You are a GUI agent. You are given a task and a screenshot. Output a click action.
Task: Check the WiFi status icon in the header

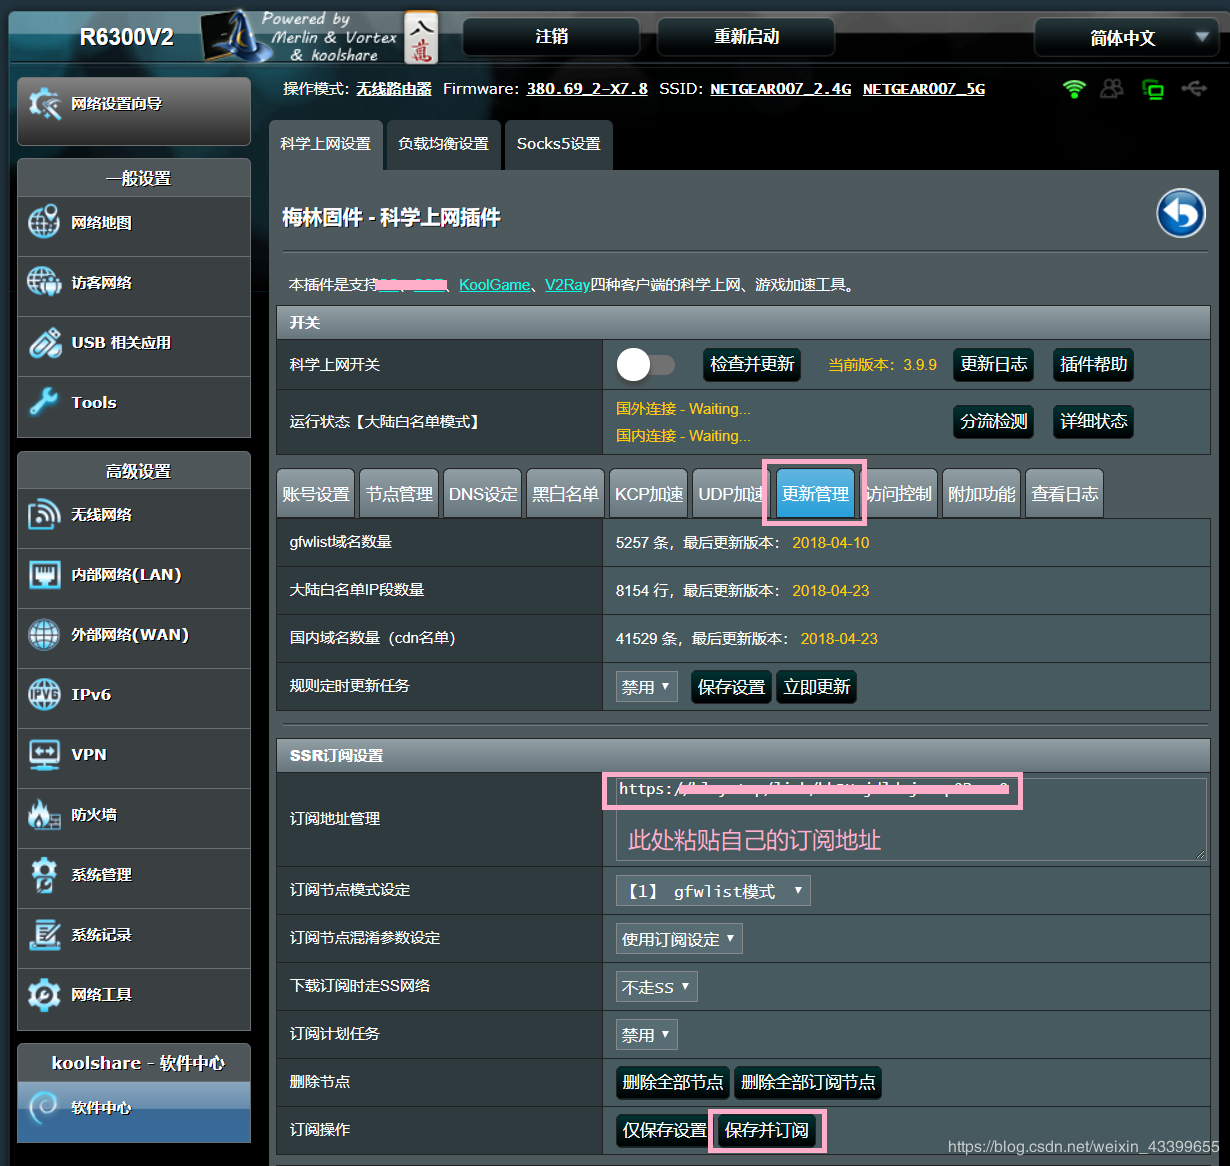[1074, 89]
